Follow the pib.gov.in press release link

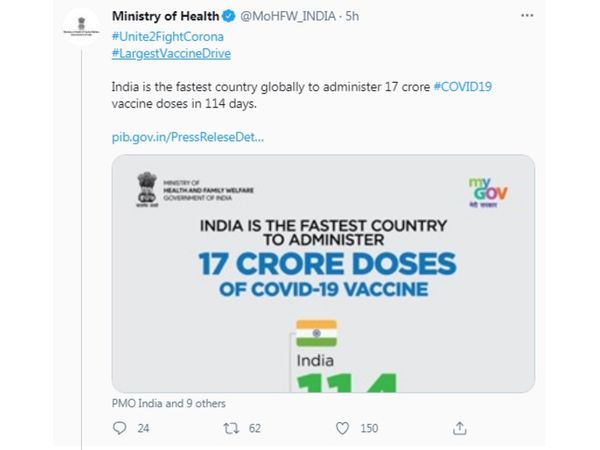pos(188,137)
